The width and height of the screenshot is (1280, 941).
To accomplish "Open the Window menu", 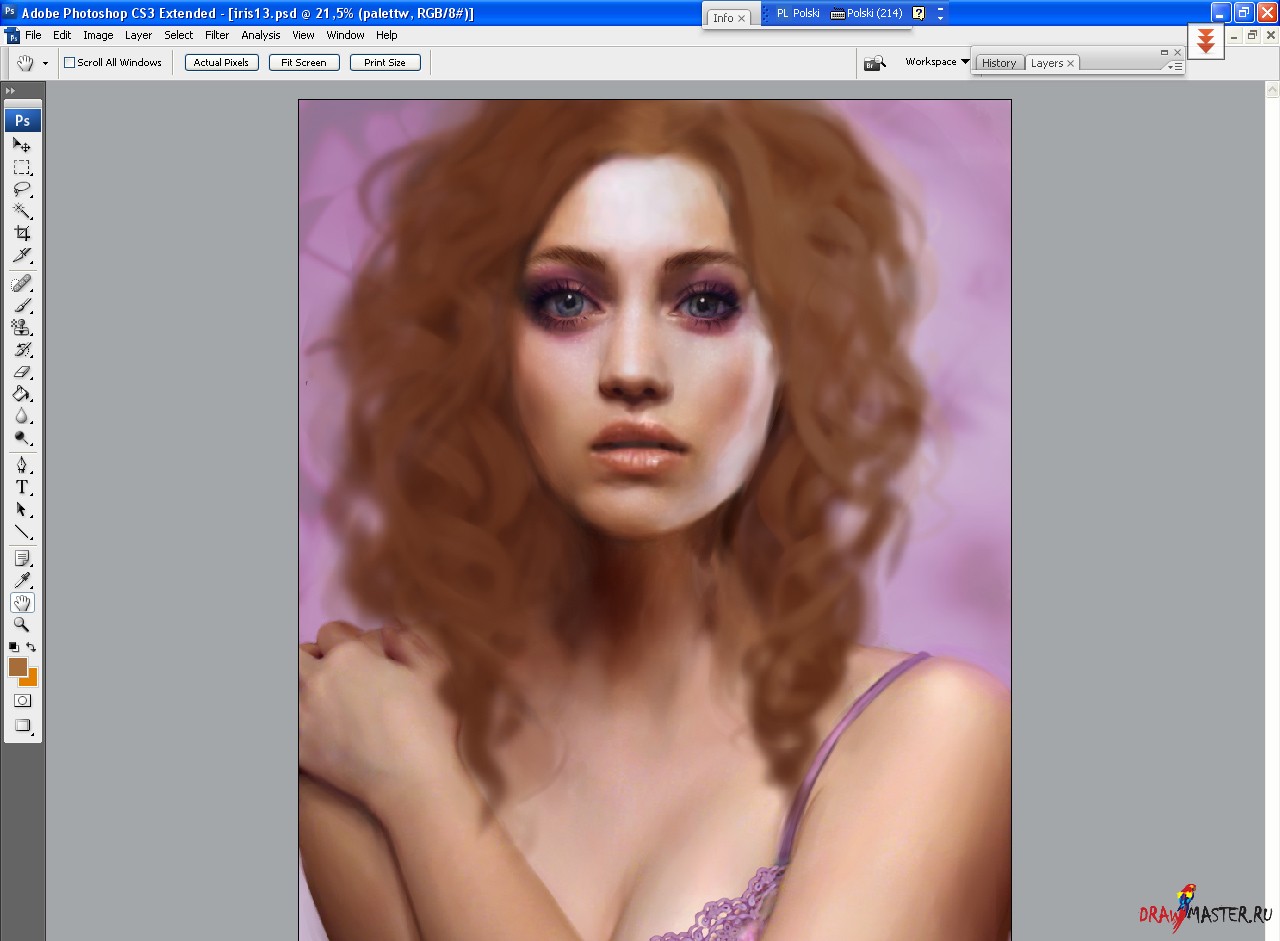I will [345, 35].
